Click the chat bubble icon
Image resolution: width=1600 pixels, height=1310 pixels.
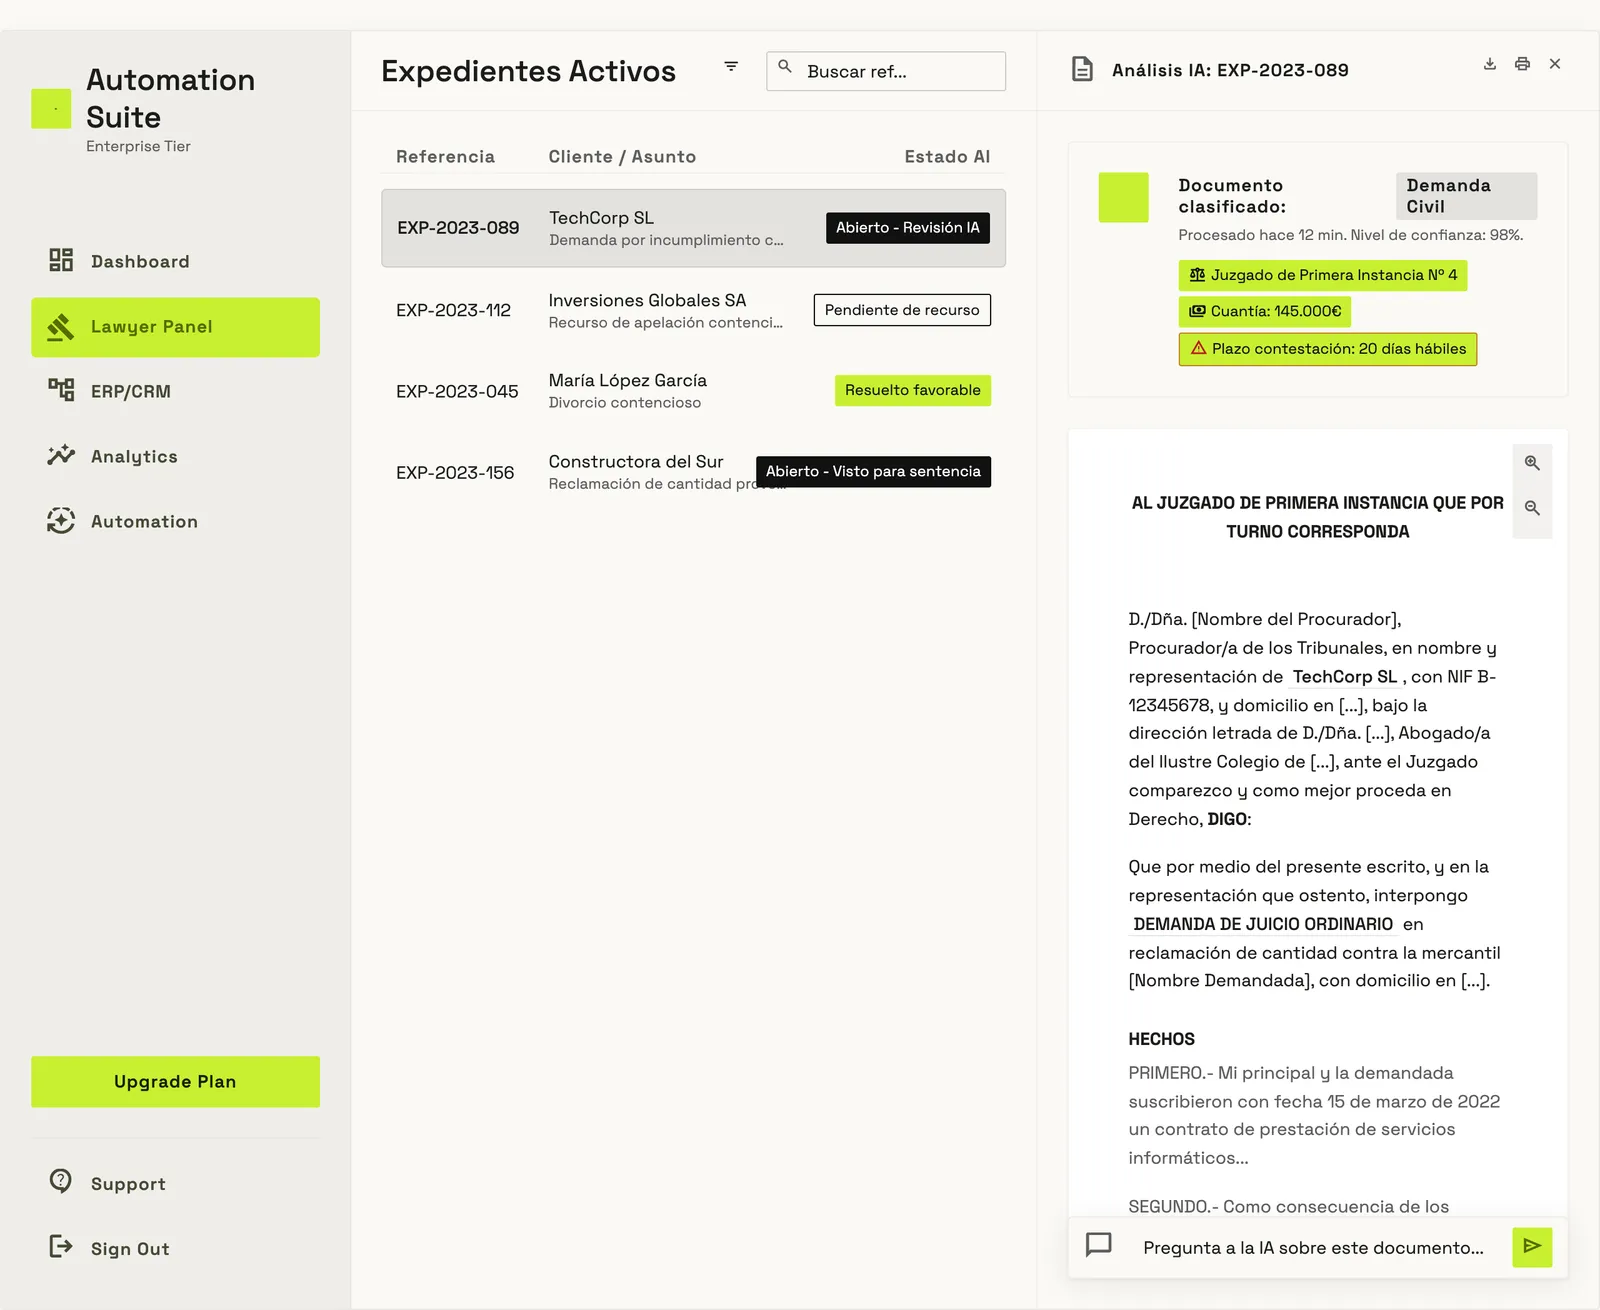coord(1099,1245)
